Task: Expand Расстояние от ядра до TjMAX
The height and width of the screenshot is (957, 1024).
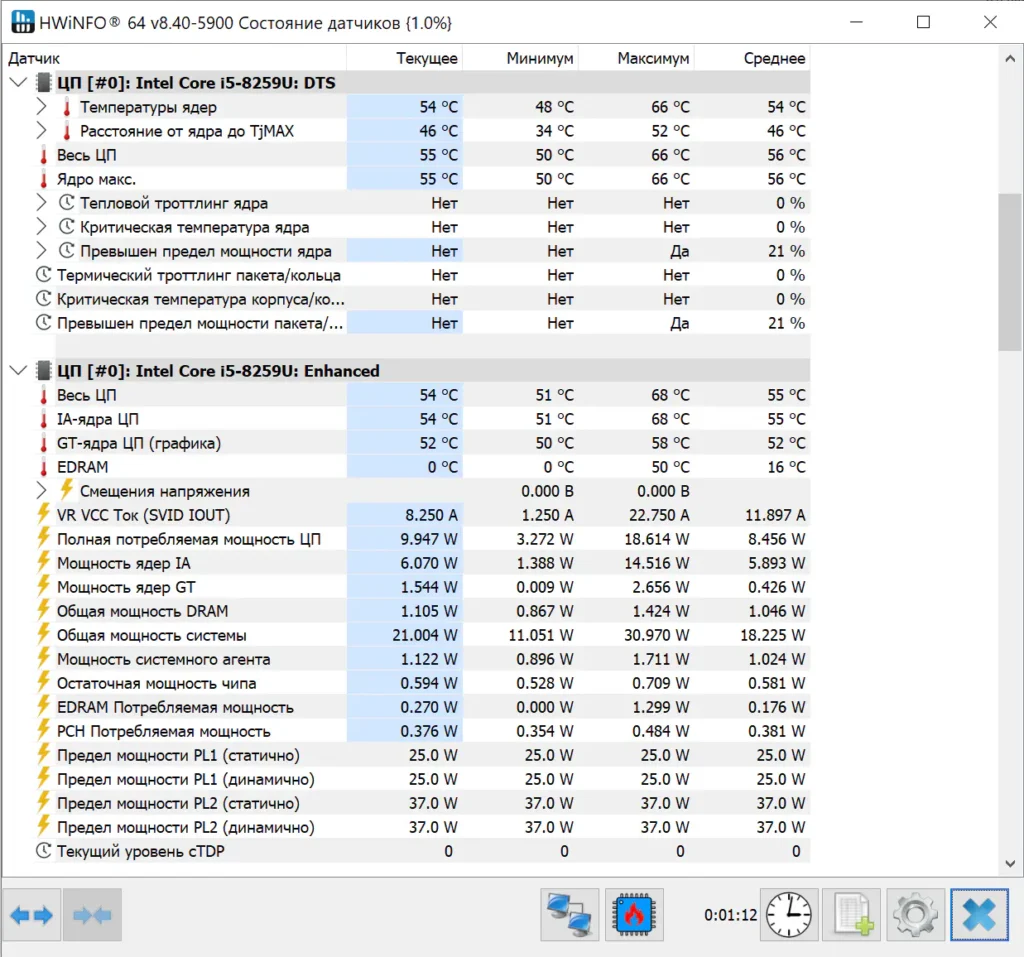Action: (41, 131)
